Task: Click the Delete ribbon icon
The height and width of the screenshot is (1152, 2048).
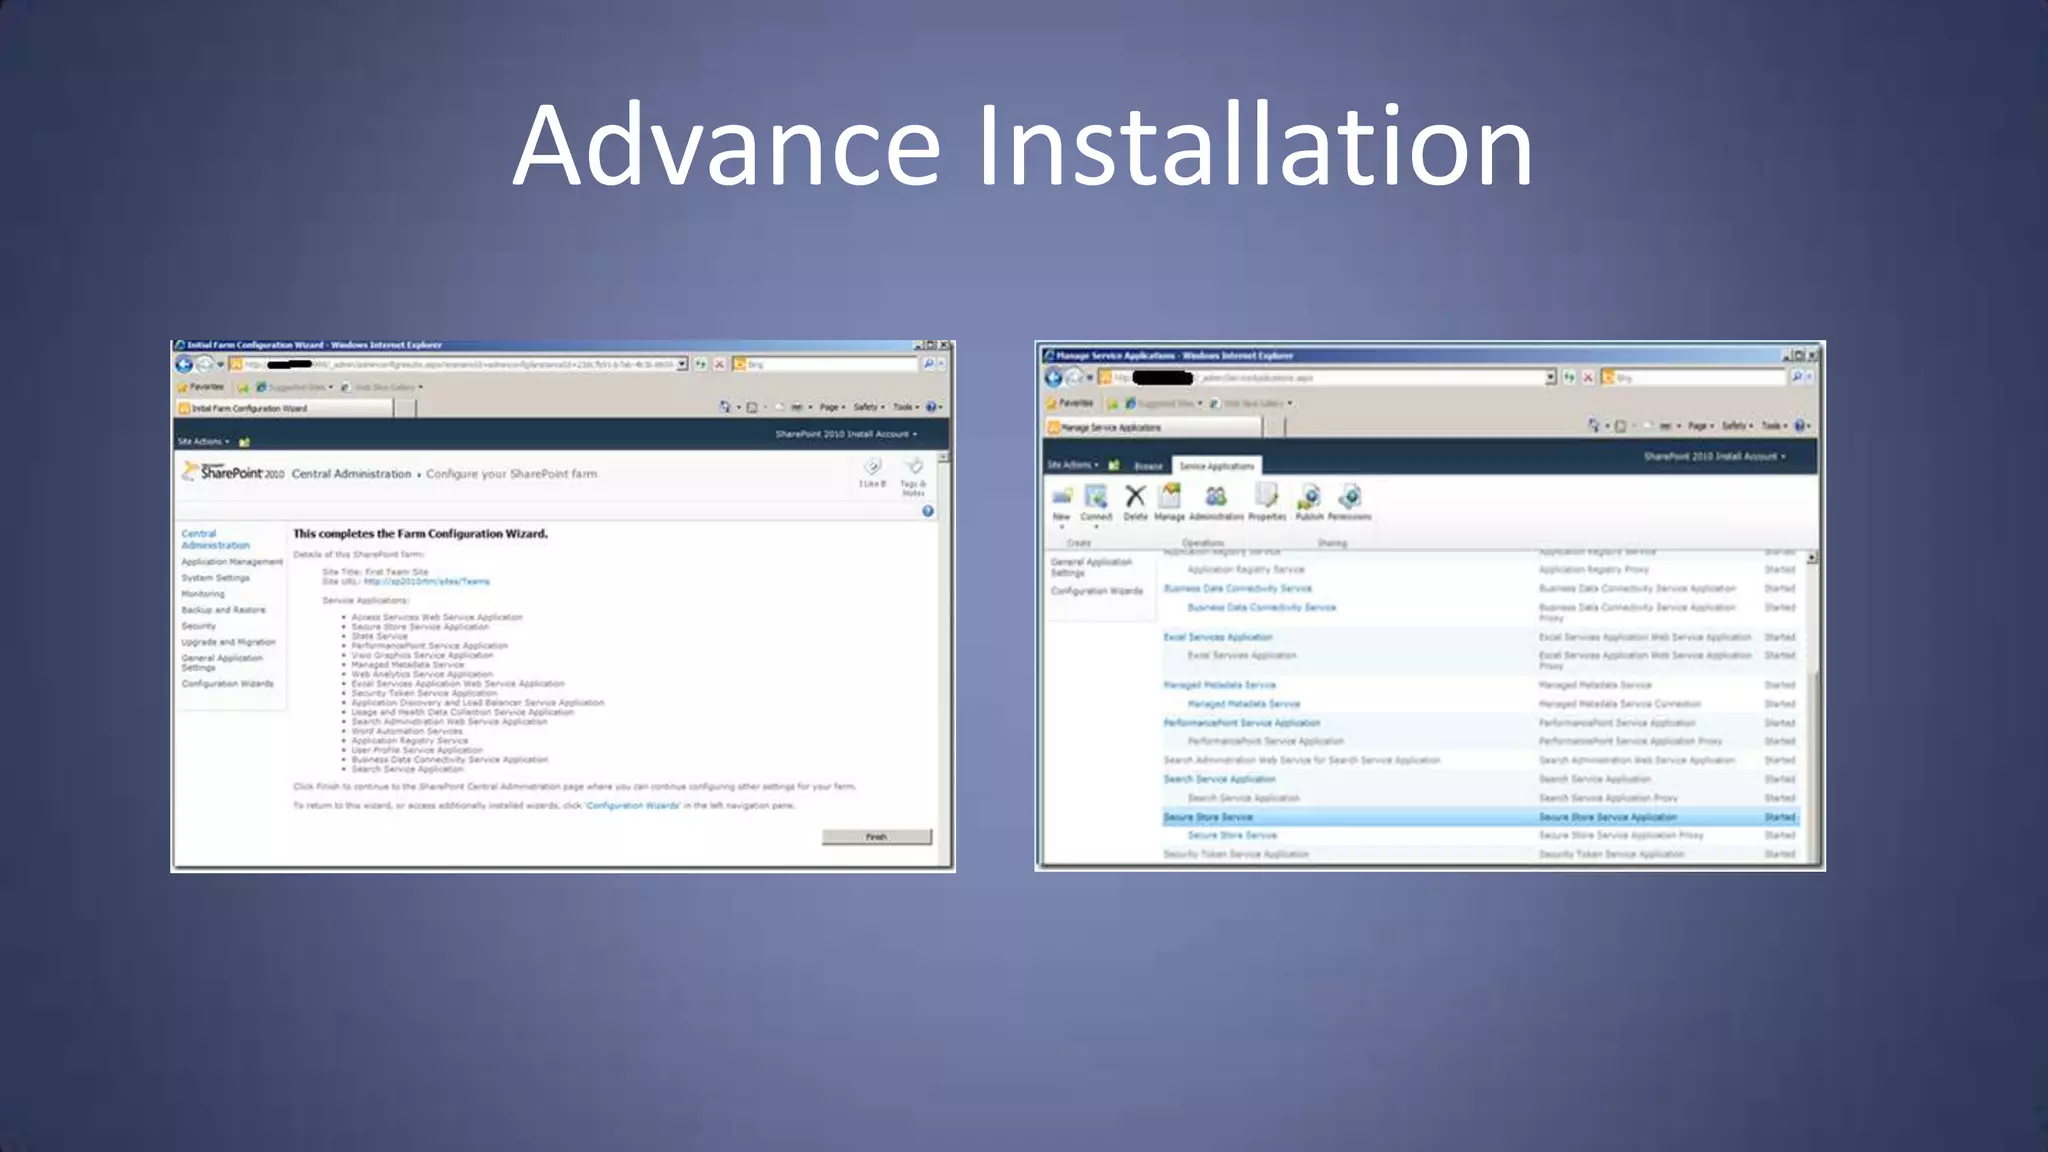Action: pyautogui.click(x=1135, y=496)
